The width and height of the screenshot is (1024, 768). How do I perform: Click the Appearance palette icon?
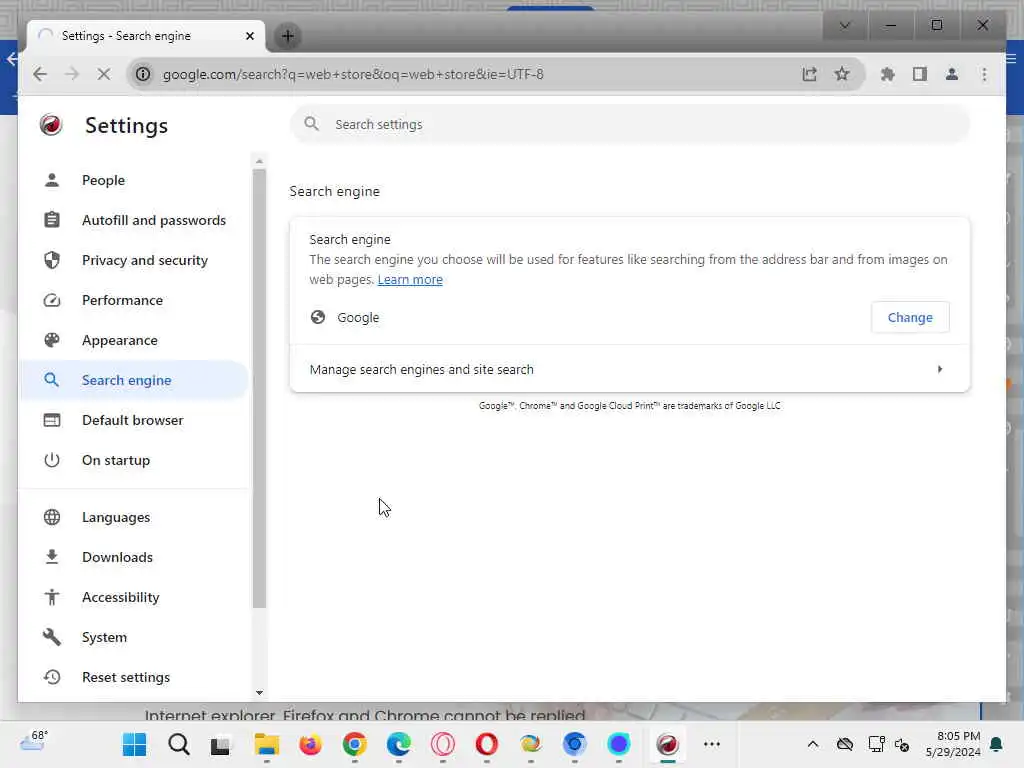coord(52,340)
